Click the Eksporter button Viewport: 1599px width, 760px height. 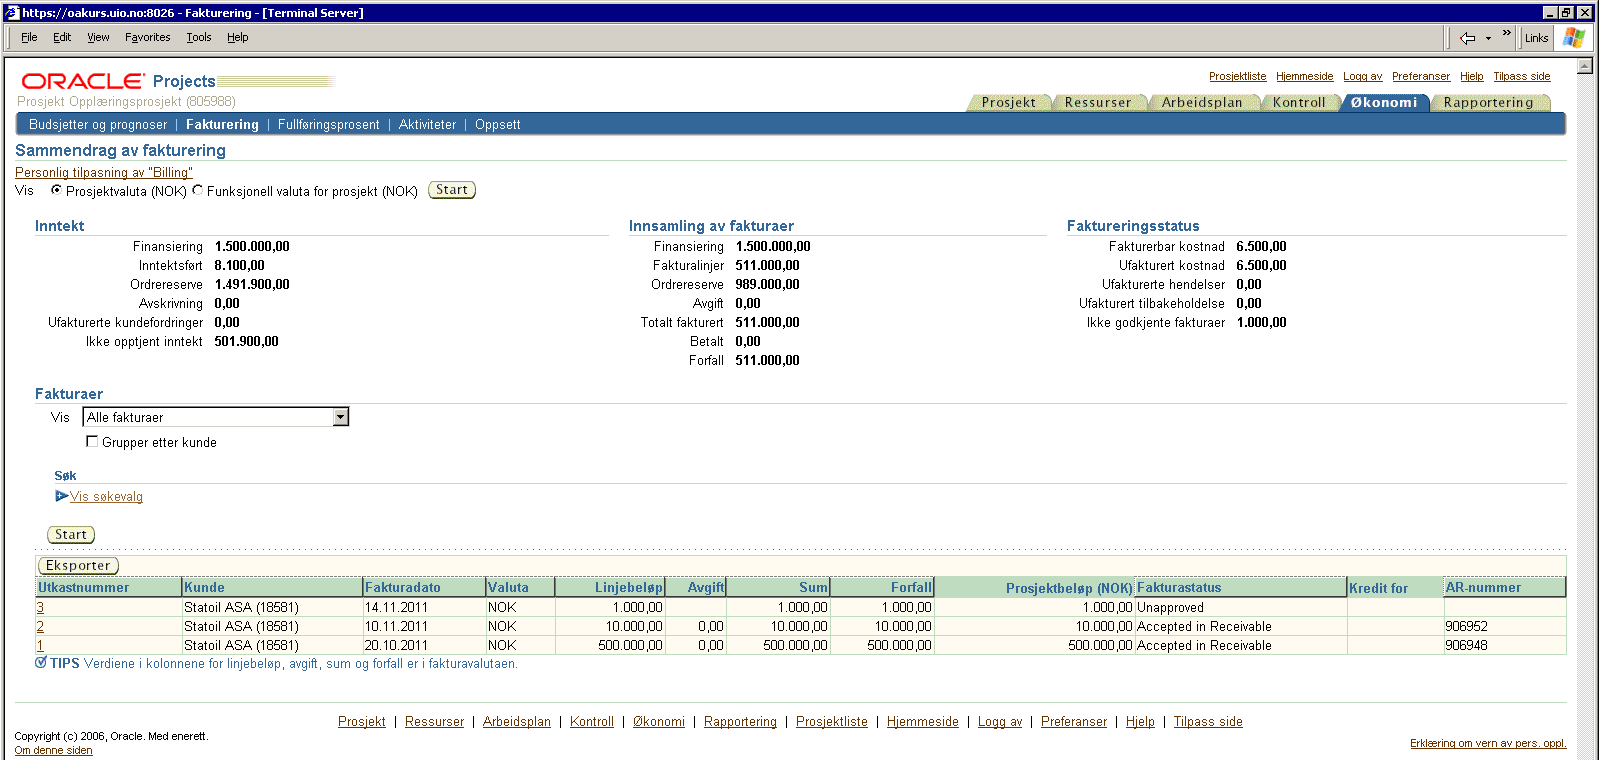tap(78, 565)
